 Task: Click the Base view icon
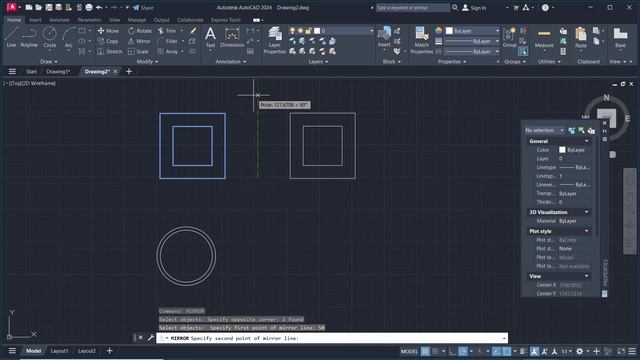620,37
